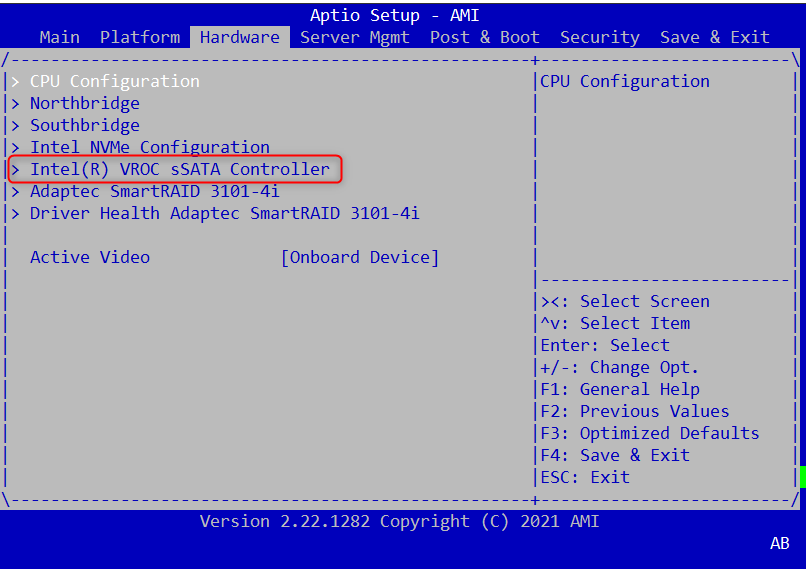Enter Intel NVMe Configuration
This screenshot has width=806, height=569.
click(x=150, y=147)
